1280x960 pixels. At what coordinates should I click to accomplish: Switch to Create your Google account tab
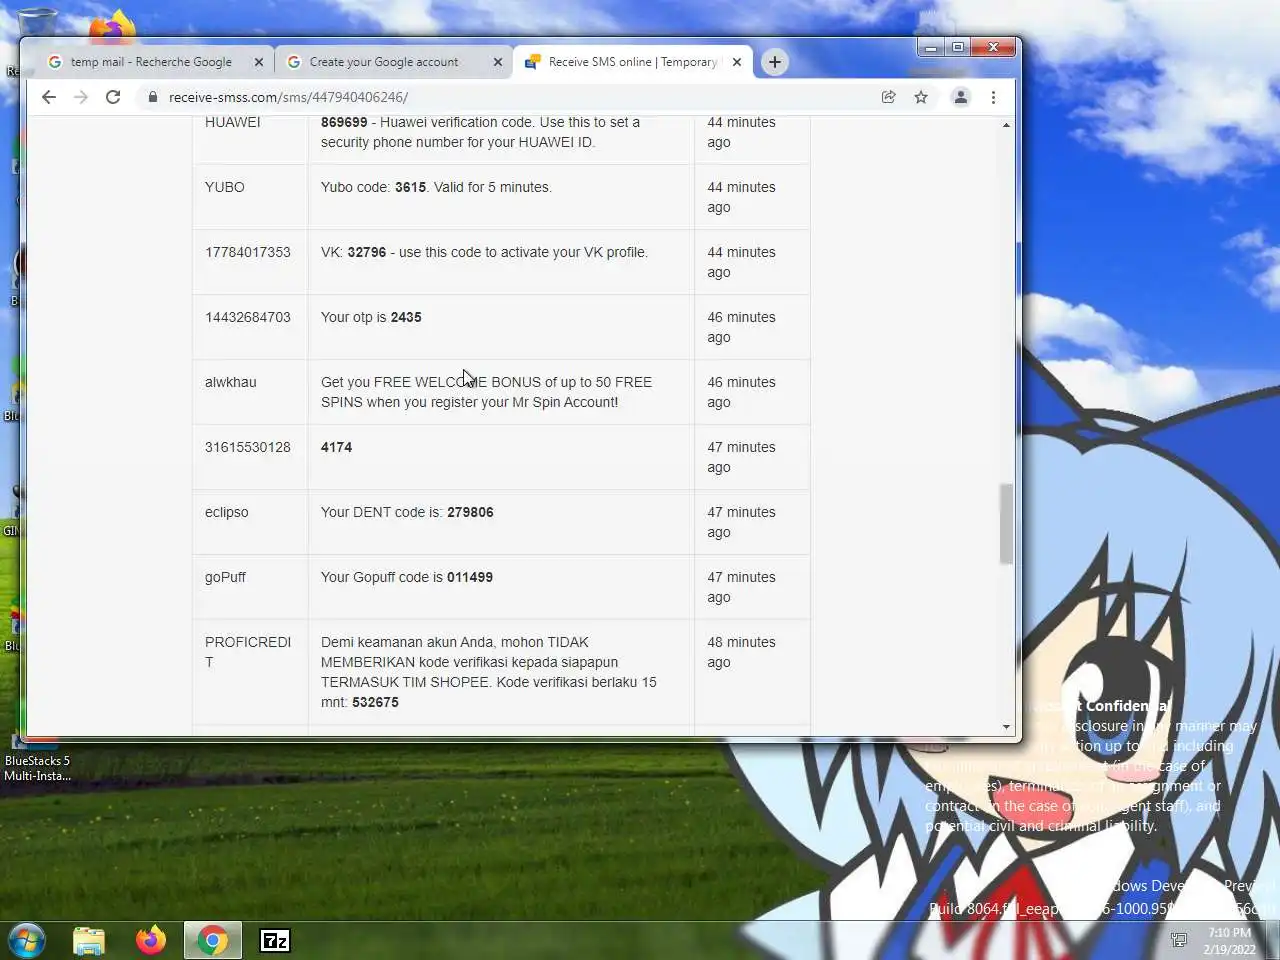pos(384,62)
